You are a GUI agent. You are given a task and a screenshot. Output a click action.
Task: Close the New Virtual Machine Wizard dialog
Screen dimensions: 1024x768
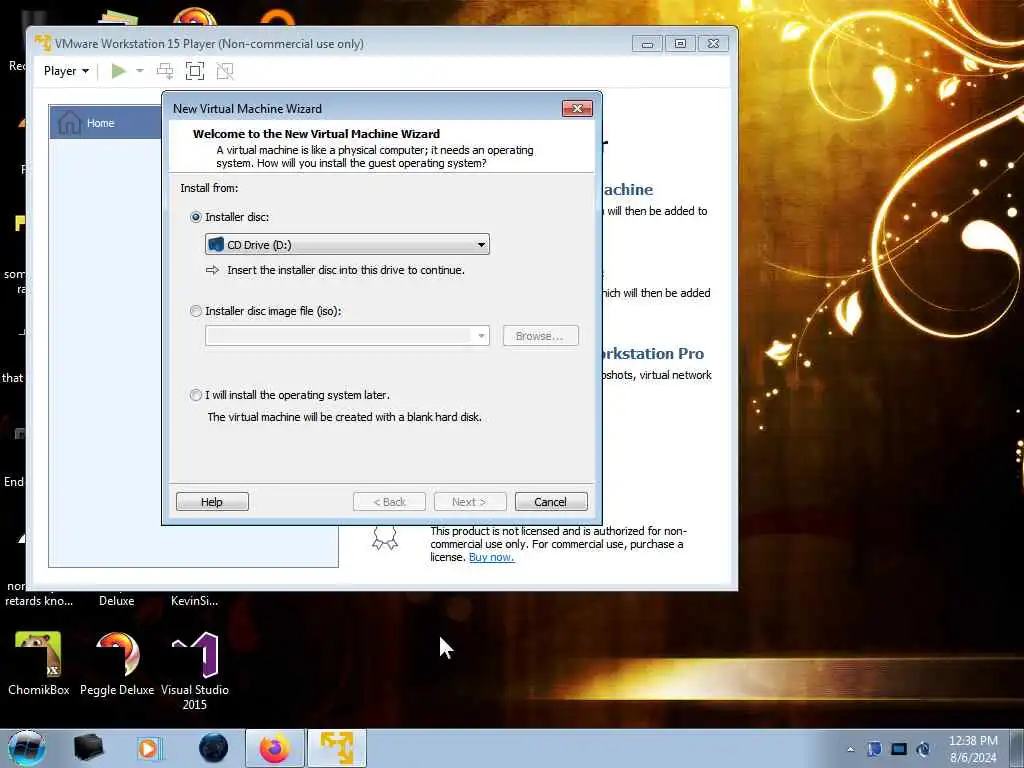point(577,108)
